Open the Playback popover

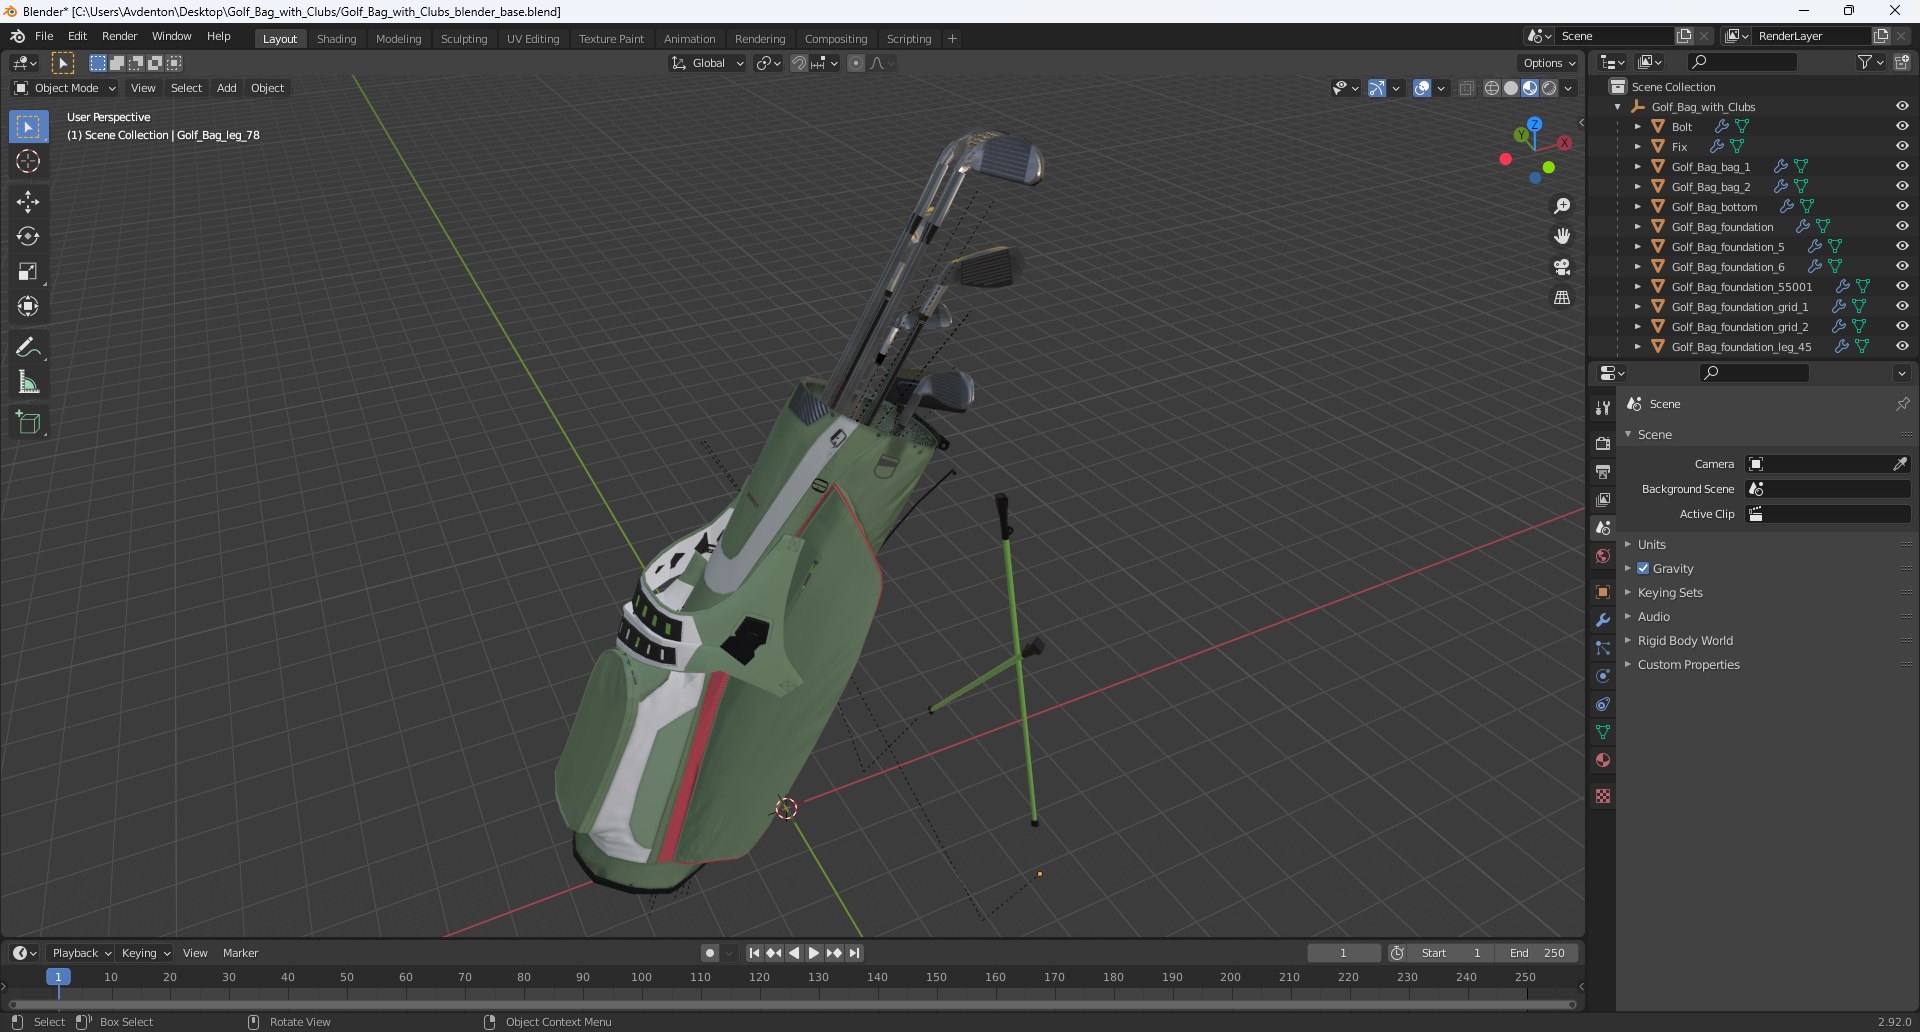[x=81, y=953]
